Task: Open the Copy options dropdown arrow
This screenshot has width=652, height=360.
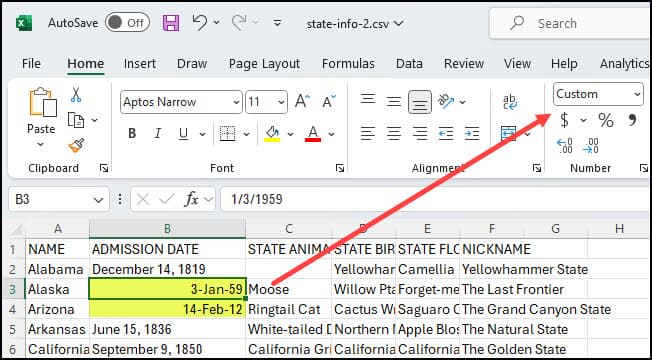Action: 94,120
